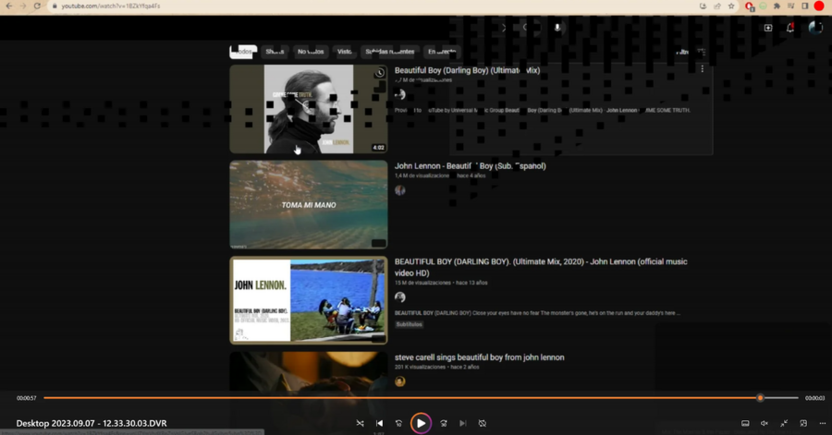The image size is (832, 435).
Task: Select the Subidas recientes filter chip
Action: pos(389,51)
